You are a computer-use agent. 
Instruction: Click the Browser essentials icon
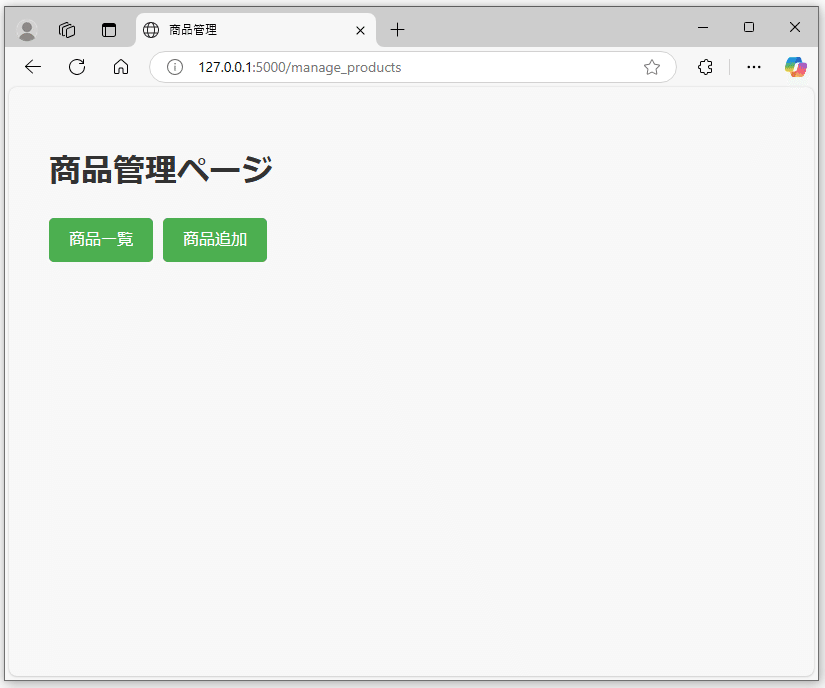point(705,67)
